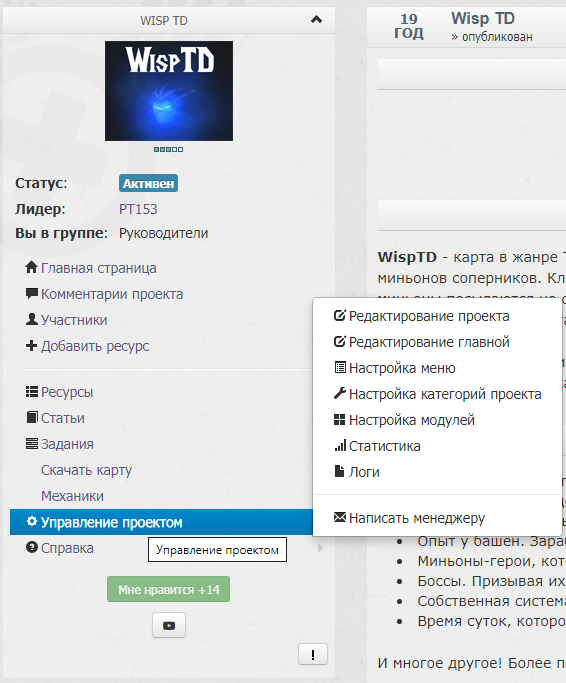Open the Справка menu item

[67, 548]
